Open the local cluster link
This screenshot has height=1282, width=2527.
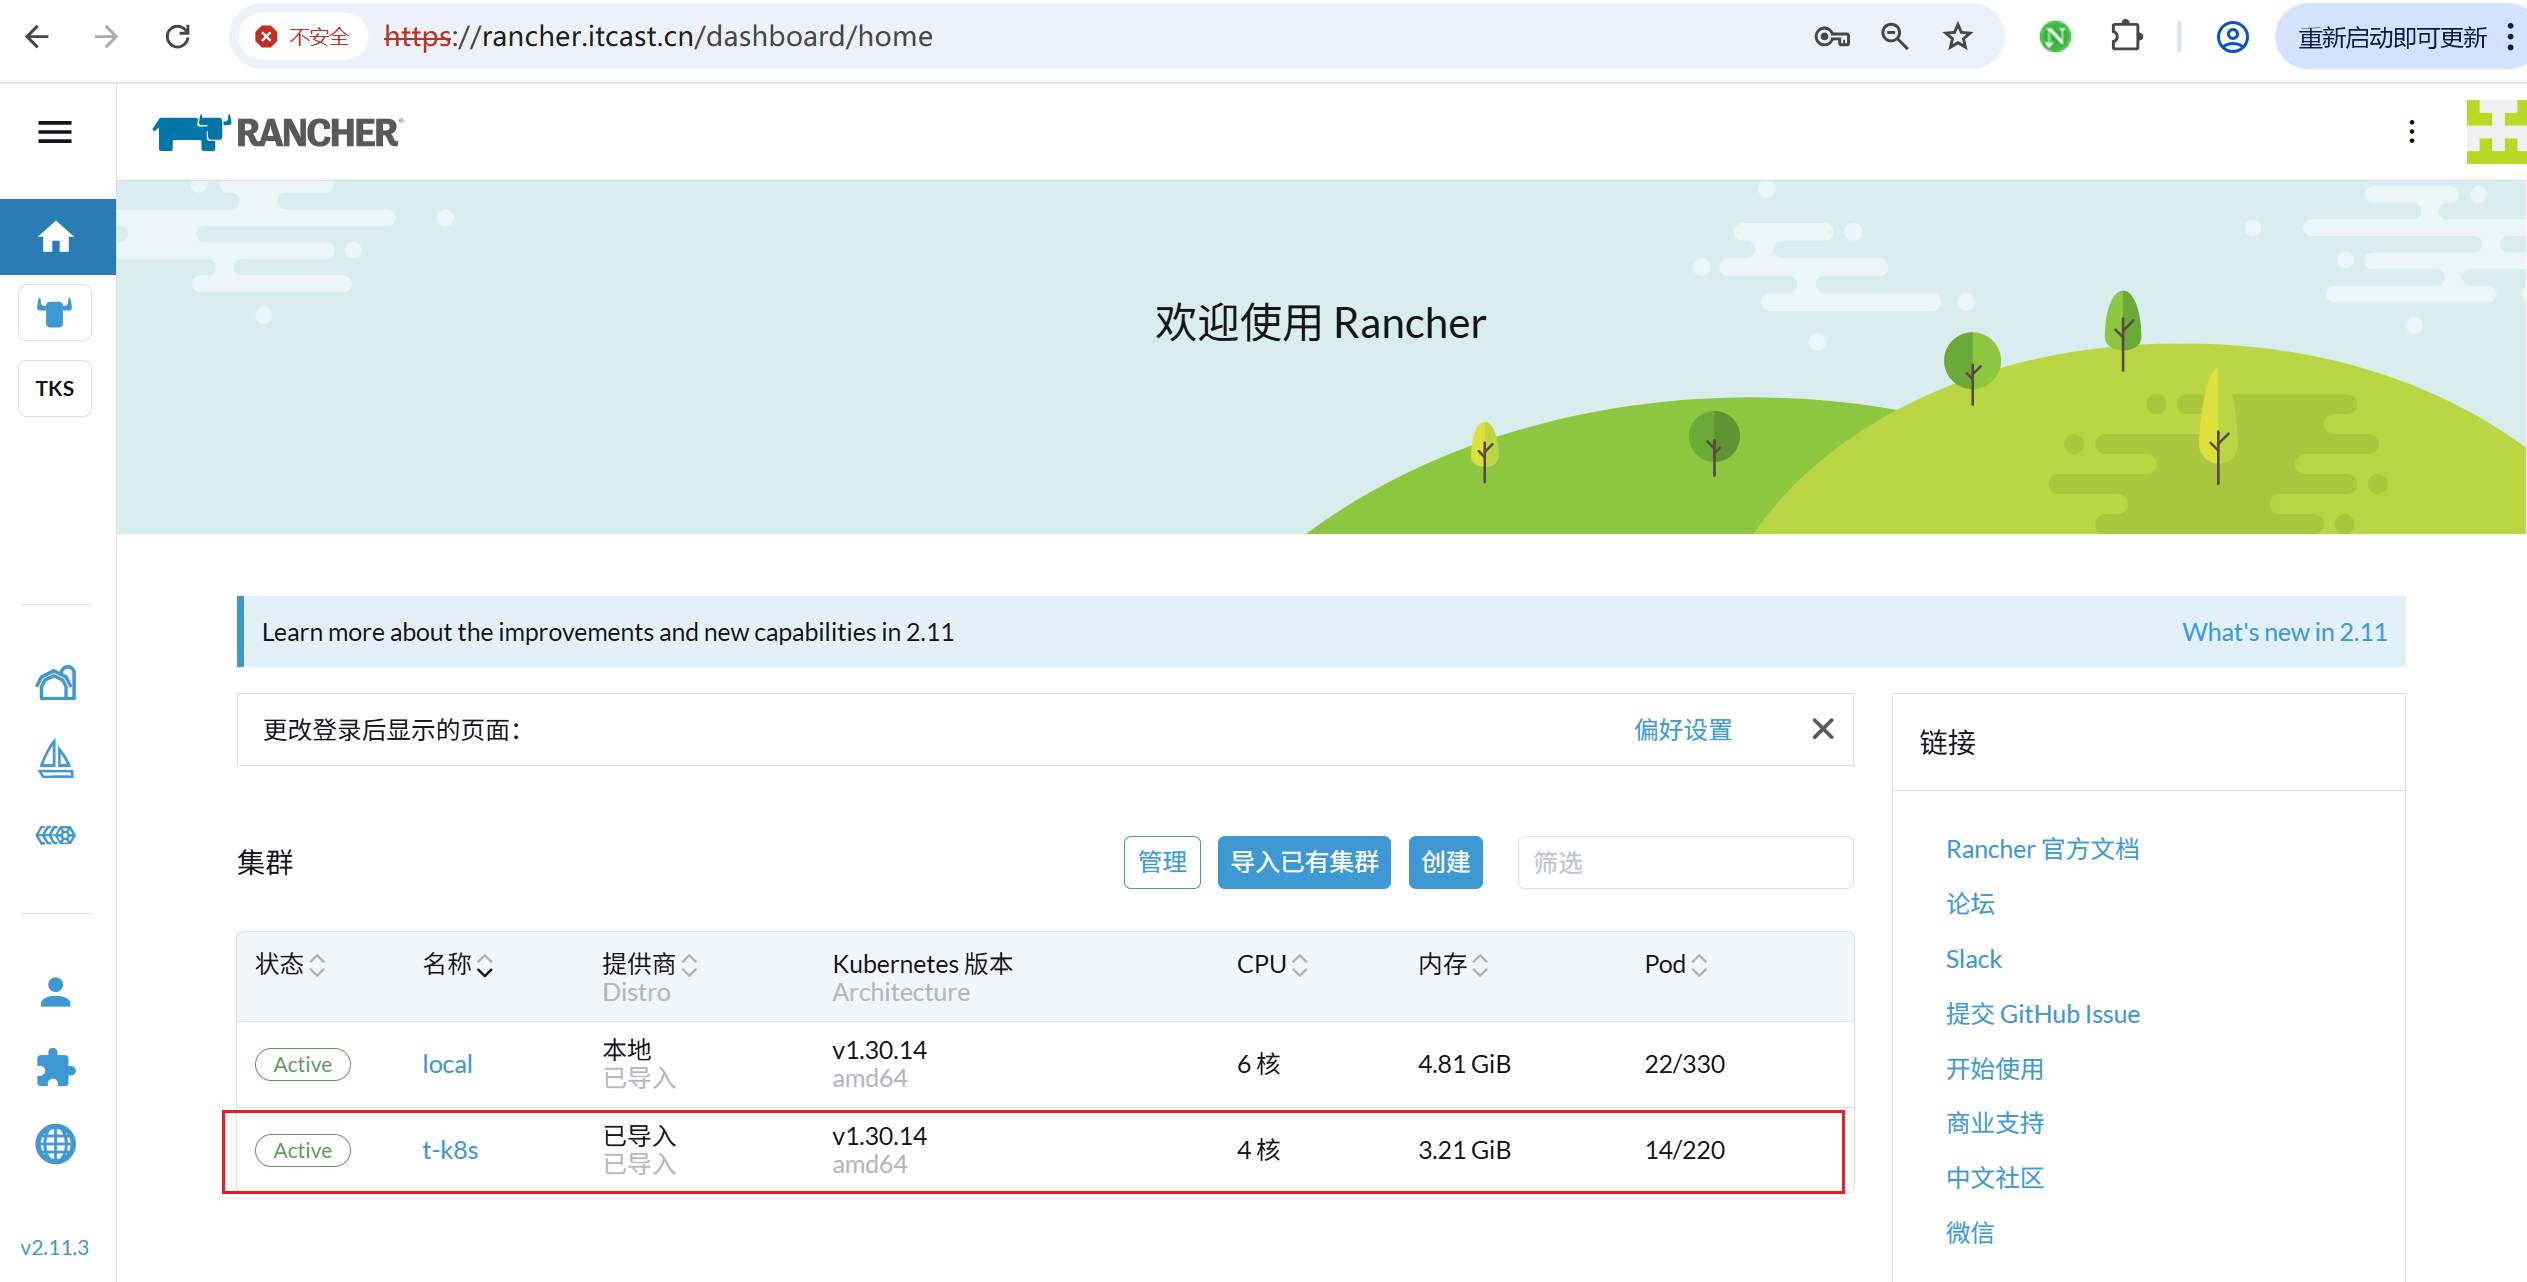[x=447, y=1064]
